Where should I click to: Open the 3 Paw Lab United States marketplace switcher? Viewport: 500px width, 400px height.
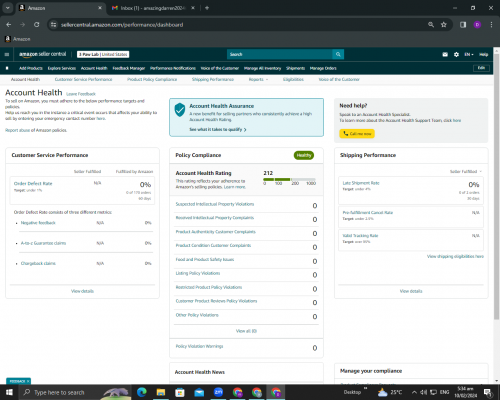pos(103,54)
